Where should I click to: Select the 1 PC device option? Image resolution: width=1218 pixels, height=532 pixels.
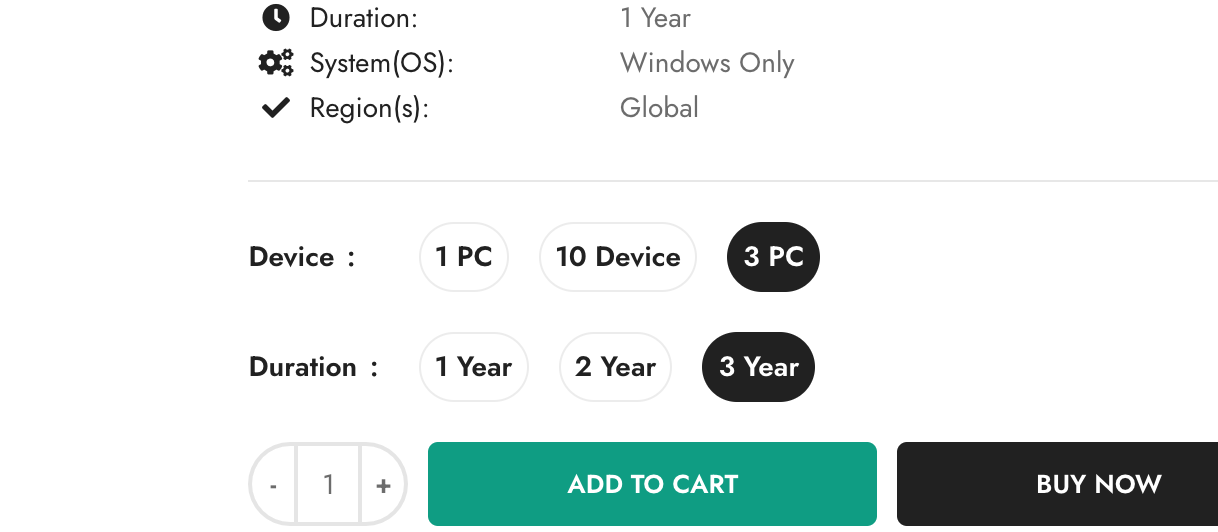pyautogui.click(x=464, y=257)
